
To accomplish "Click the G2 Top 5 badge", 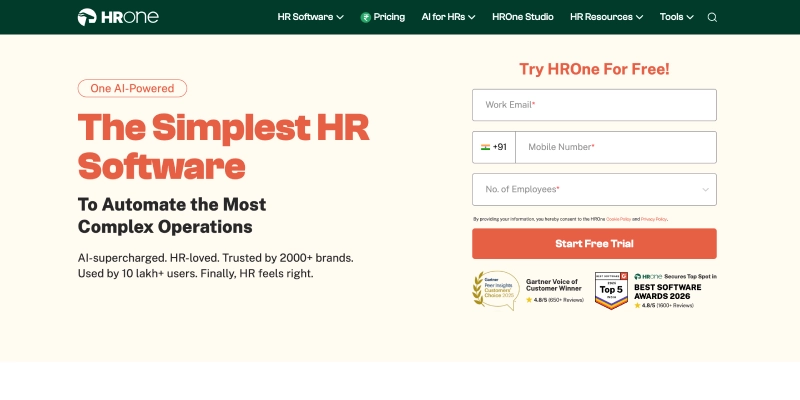I will (x=611, y=290).
